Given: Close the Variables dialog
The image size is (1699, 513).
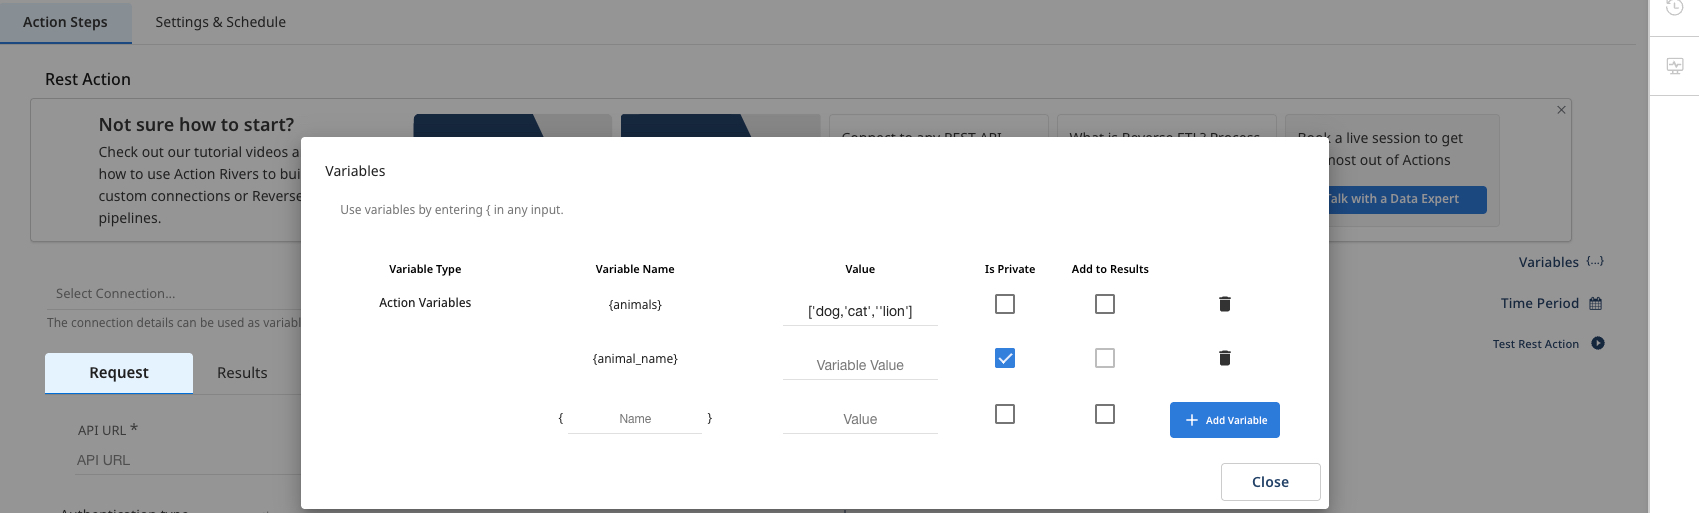Looking at the screenshot, I should tap(1270, 482).
